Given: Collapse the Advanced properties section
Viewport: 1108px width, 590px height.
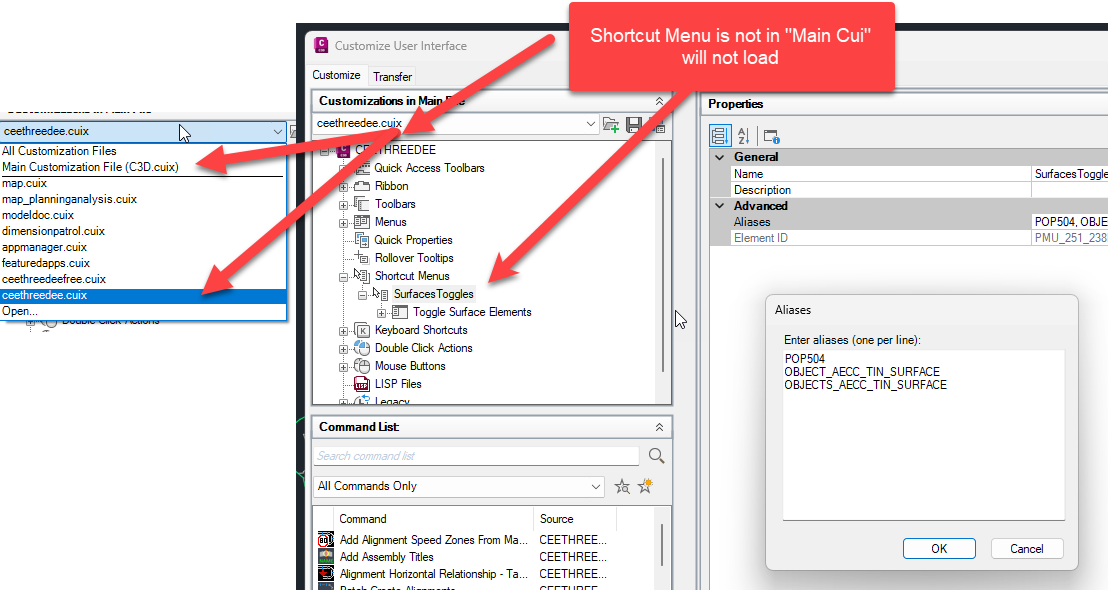Looking at the screenshot, I should (x=720, y=206).
